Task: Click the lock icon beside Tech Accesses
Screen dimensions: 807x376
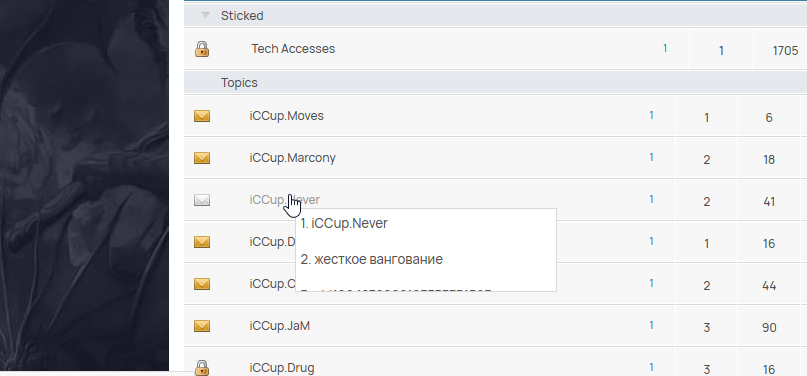Action: 202,49
